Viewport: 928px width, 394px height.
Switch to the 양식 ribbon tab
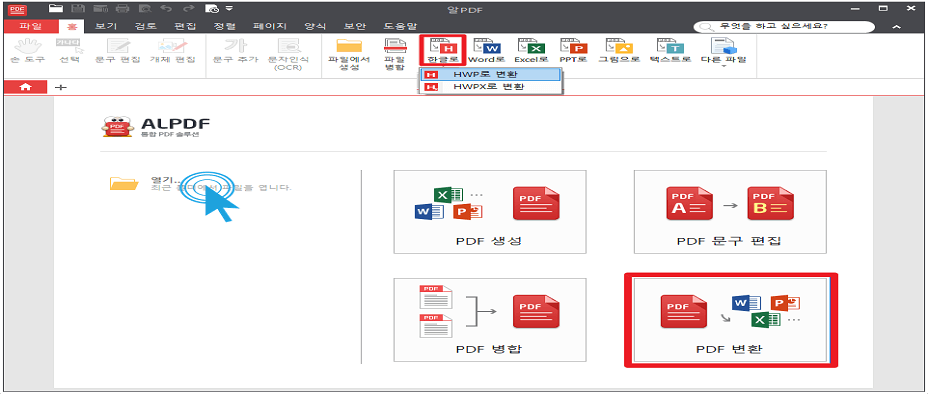coord(314,26)
